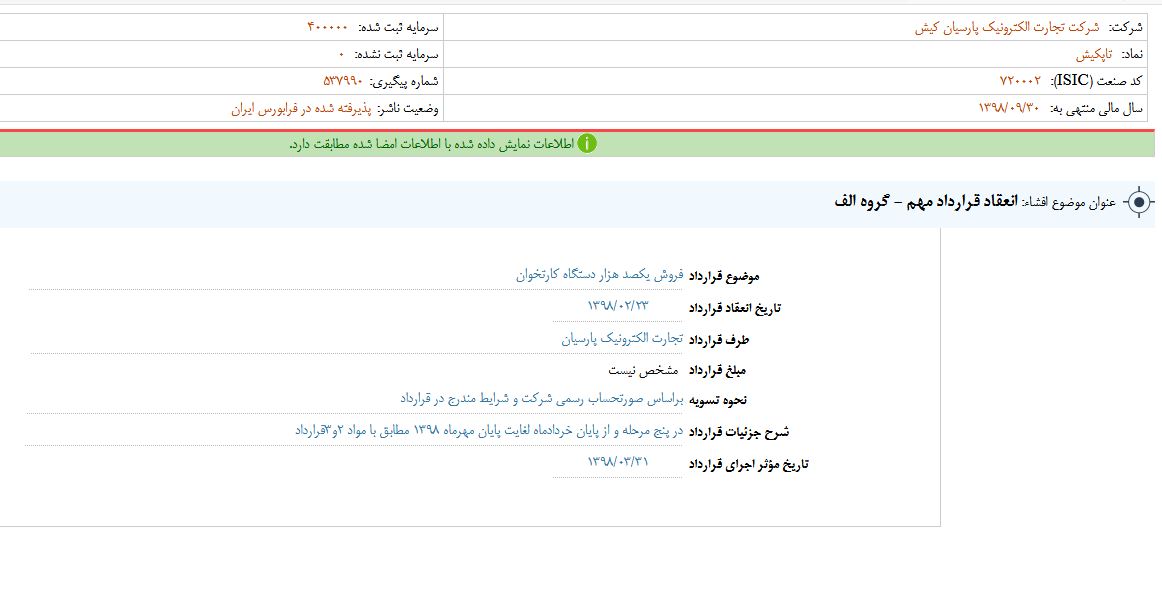Click contract subject field 'فروش یکصد هزار دستگاه کارتخوان'
Image resolution: width=1162 pixels, height=607 pixels.
(x=599, y=274)
